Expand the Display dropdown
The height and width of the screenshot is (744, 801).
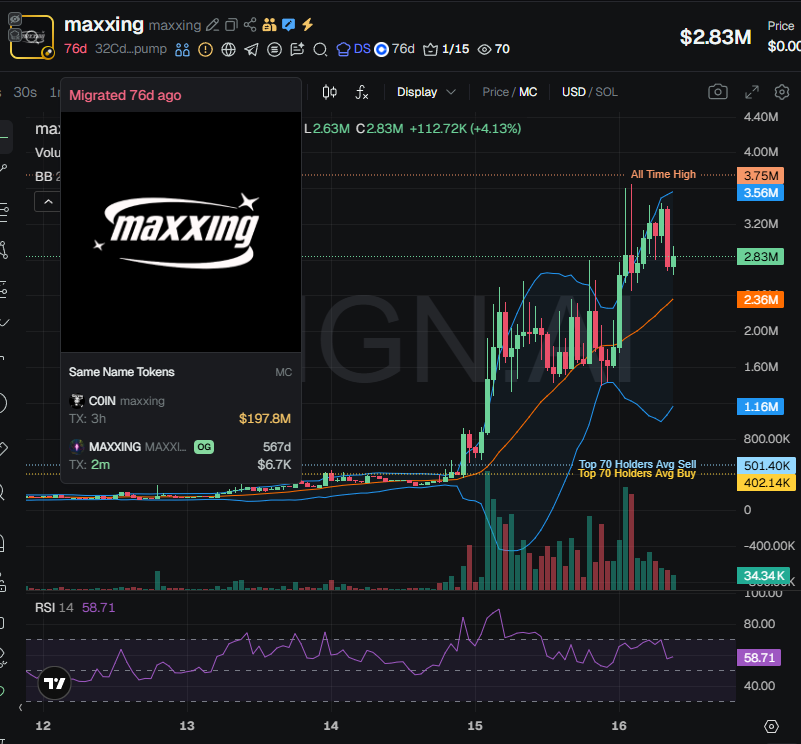pyautogui.click(x=426, y=92)
